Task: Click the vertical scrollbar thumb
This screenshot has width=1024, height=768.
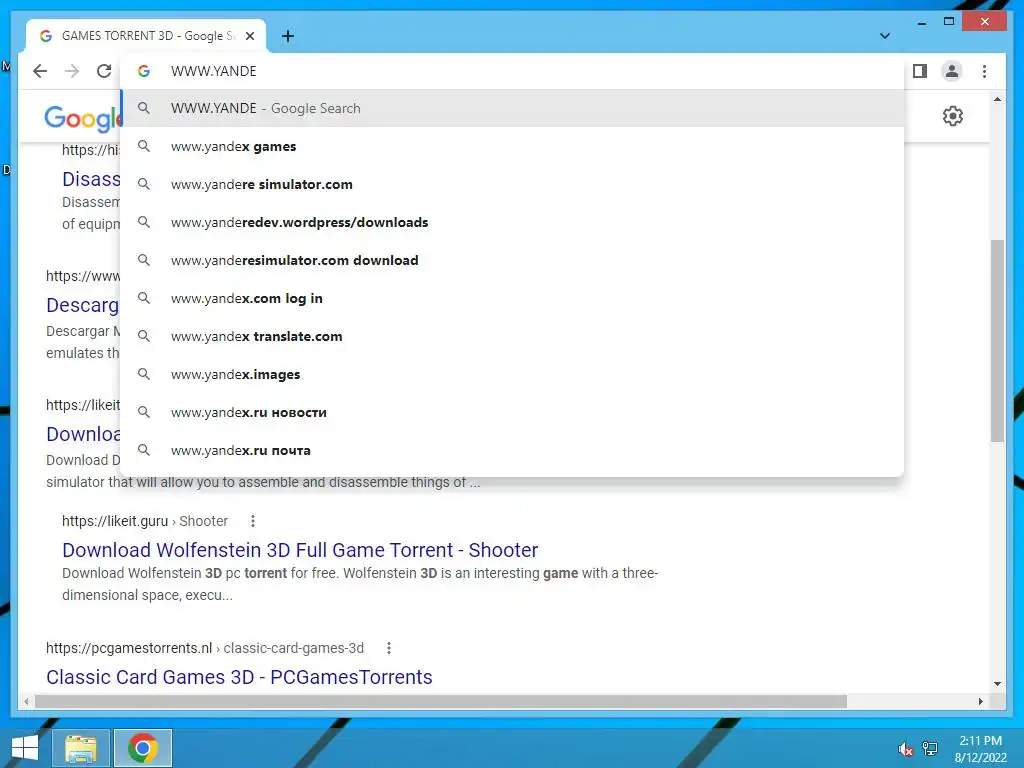Action: (997, 341)
